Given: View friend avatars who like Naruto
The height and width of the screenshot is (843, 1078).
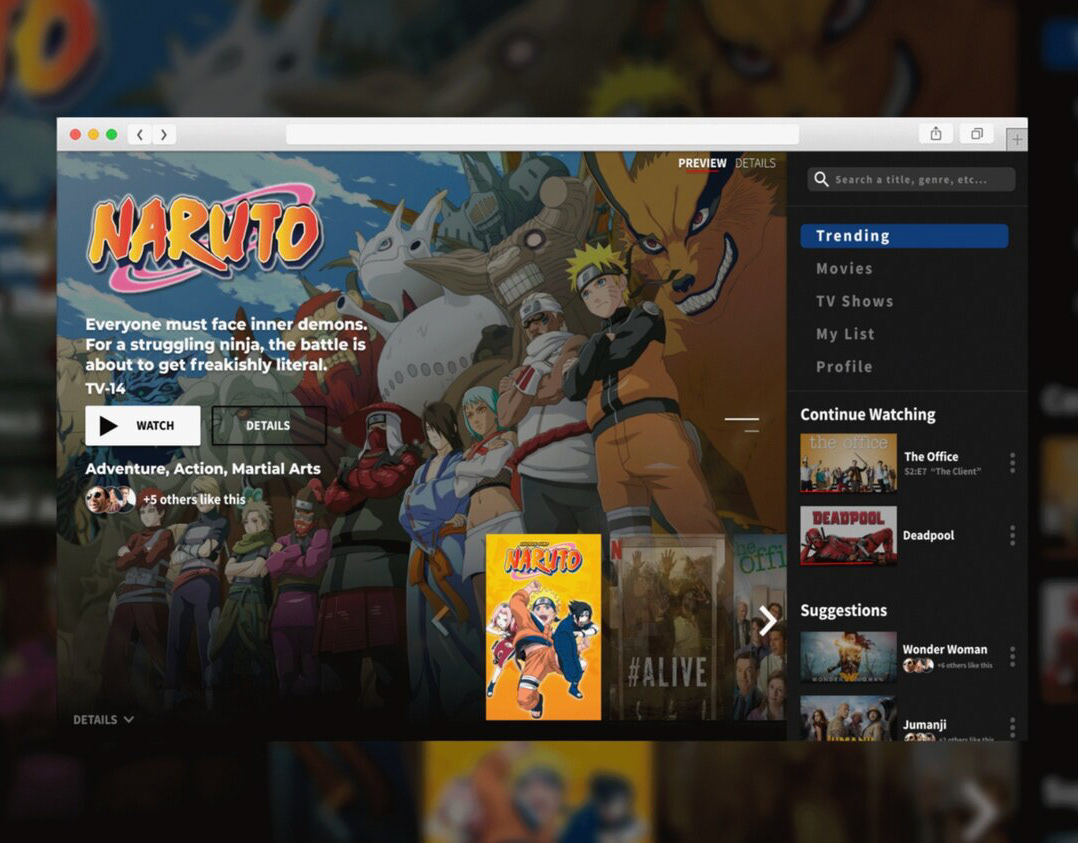Looking at the screenshot, I should (x=110, y=499).
